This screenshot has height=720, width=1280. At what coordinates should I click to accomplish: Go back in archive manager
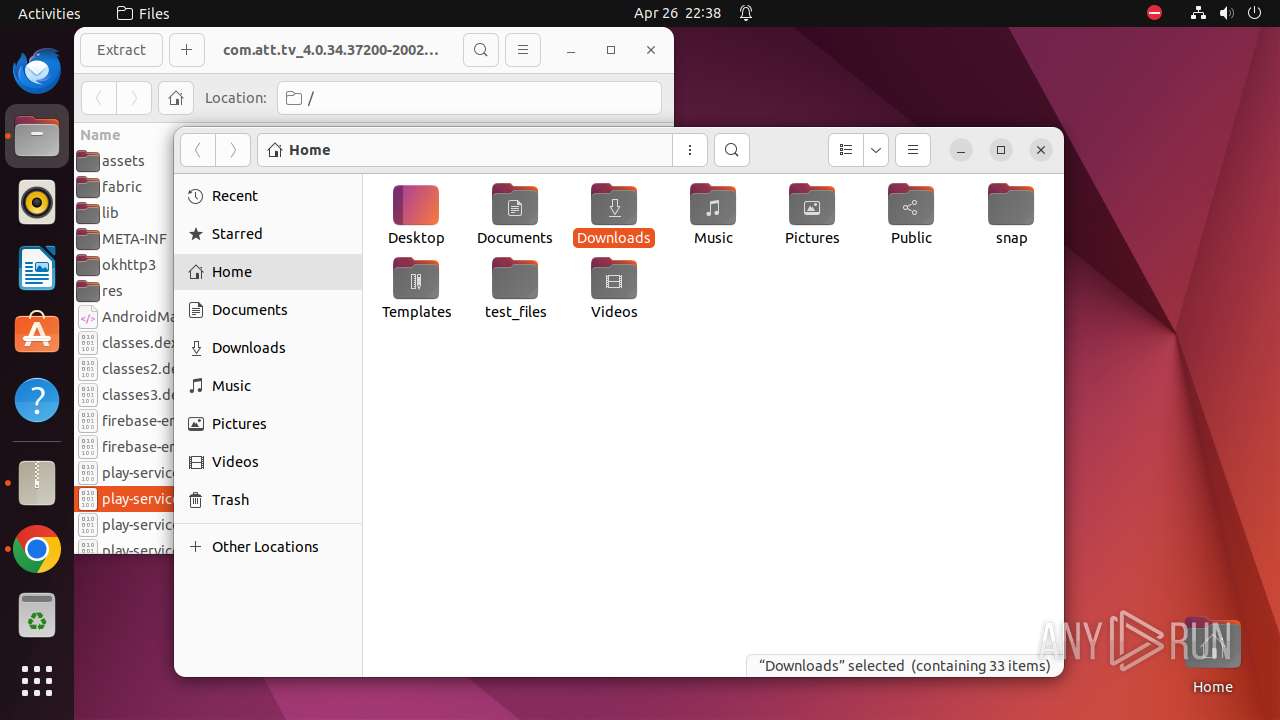pos(98,98)
